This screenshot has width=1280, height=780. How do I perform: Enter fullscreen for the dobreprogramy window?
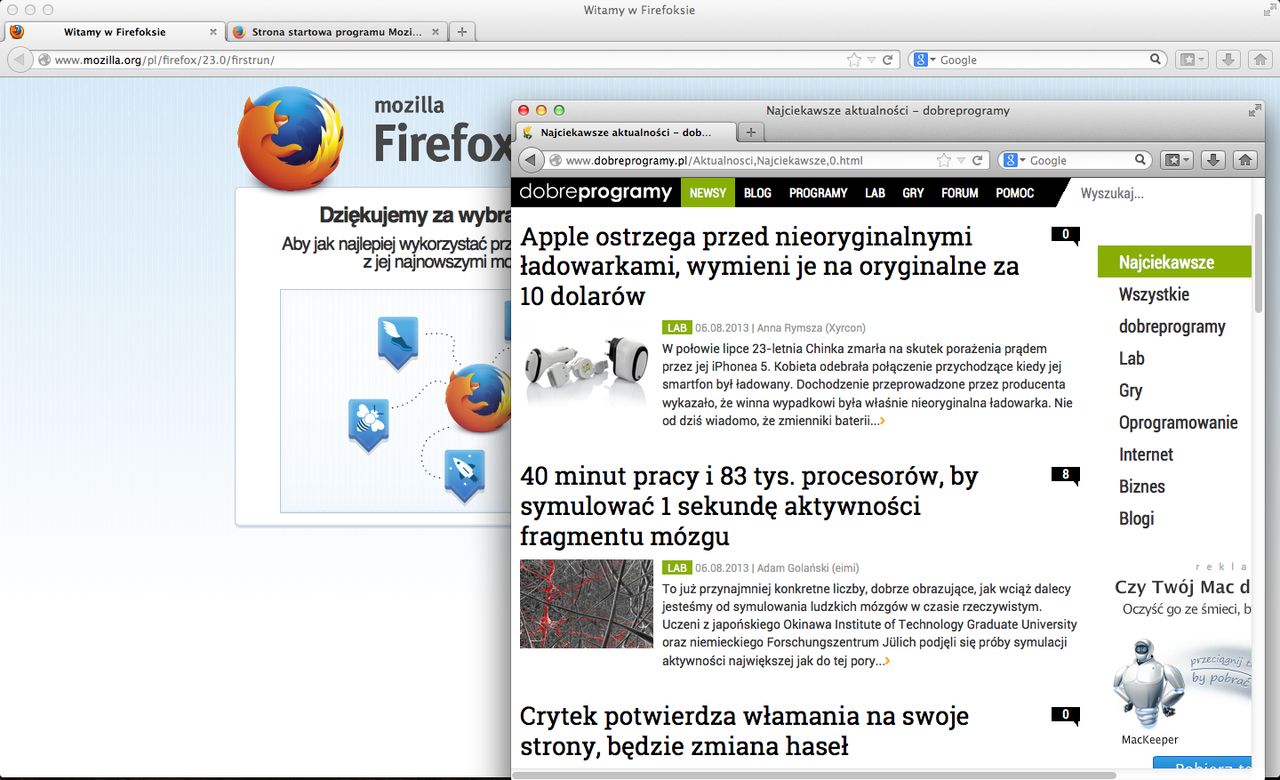[1255, 110]
